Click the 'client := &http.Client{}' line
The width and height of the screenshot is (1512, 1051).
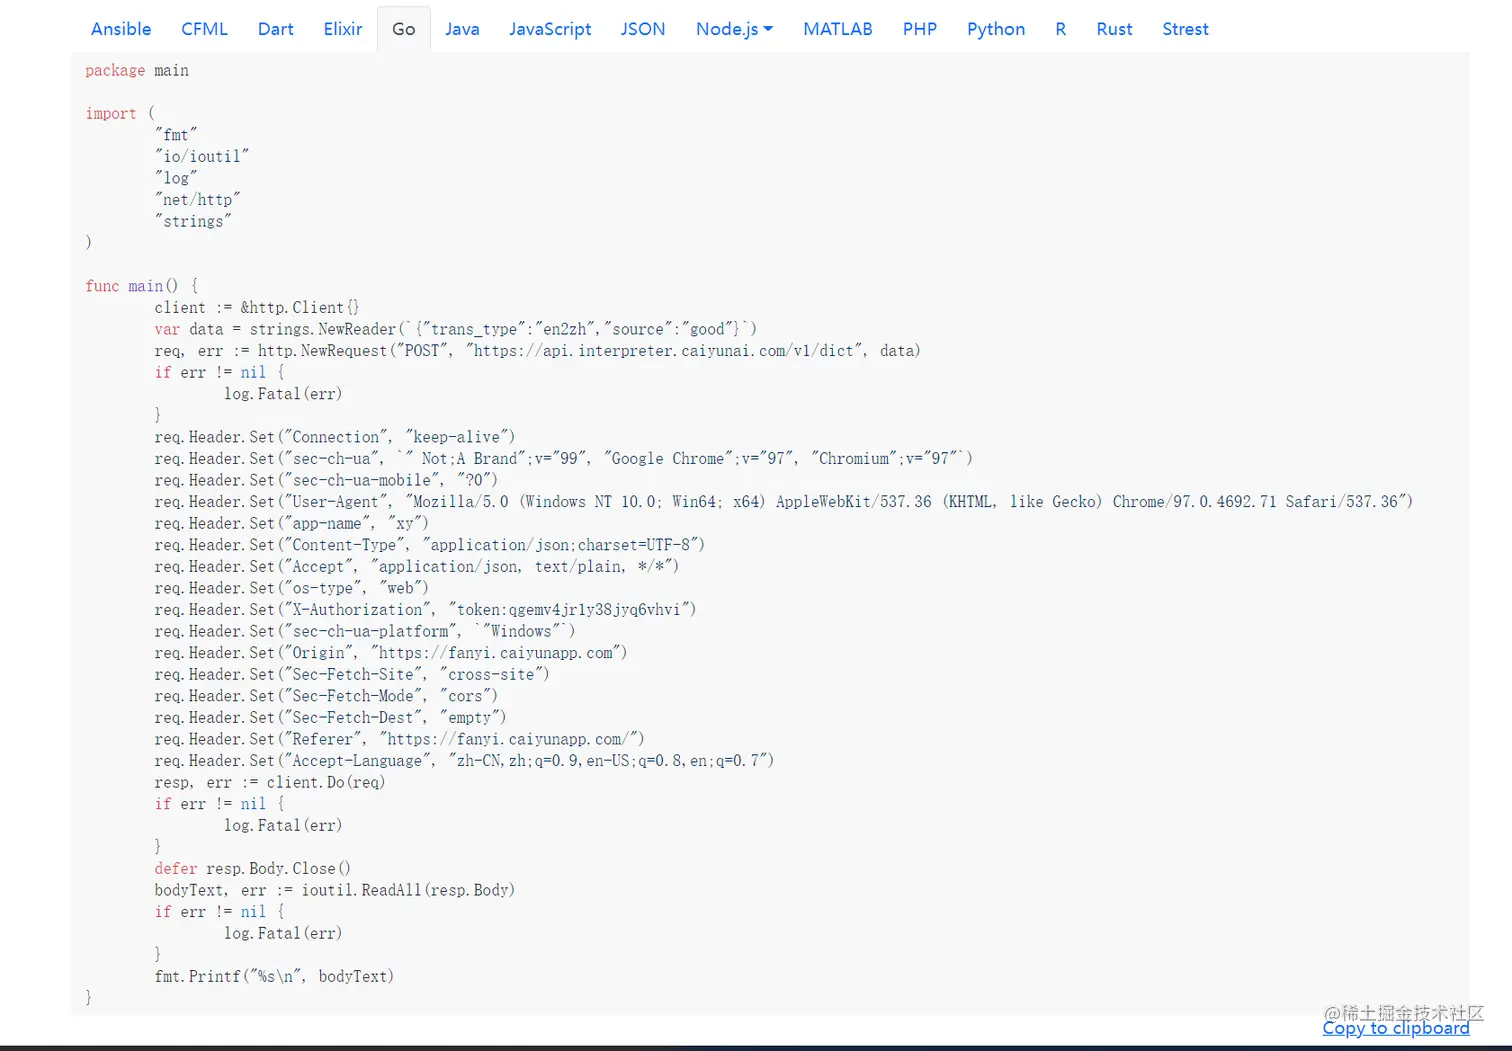pos(257,308)
